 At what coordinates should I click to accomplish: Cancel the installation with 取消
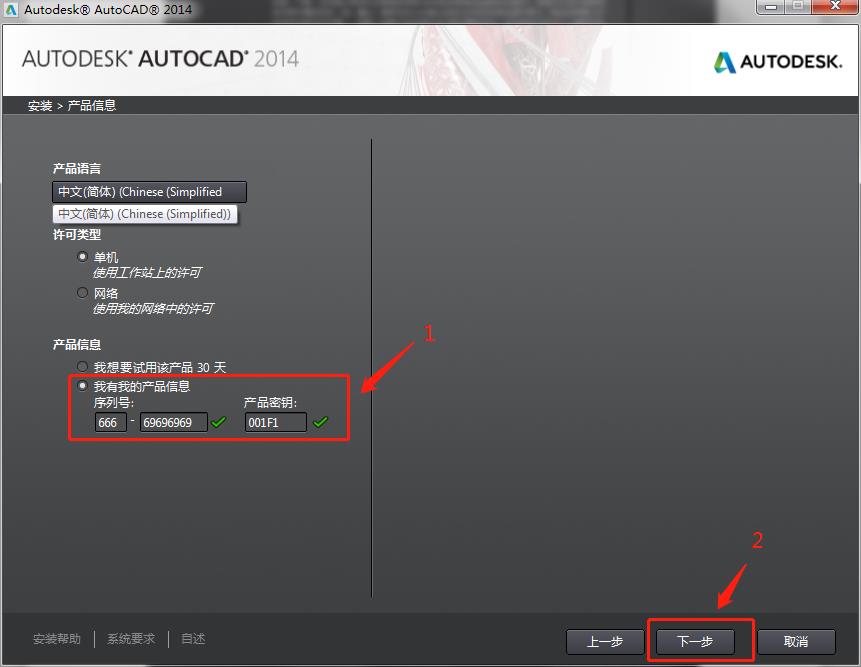click(796, 641)
